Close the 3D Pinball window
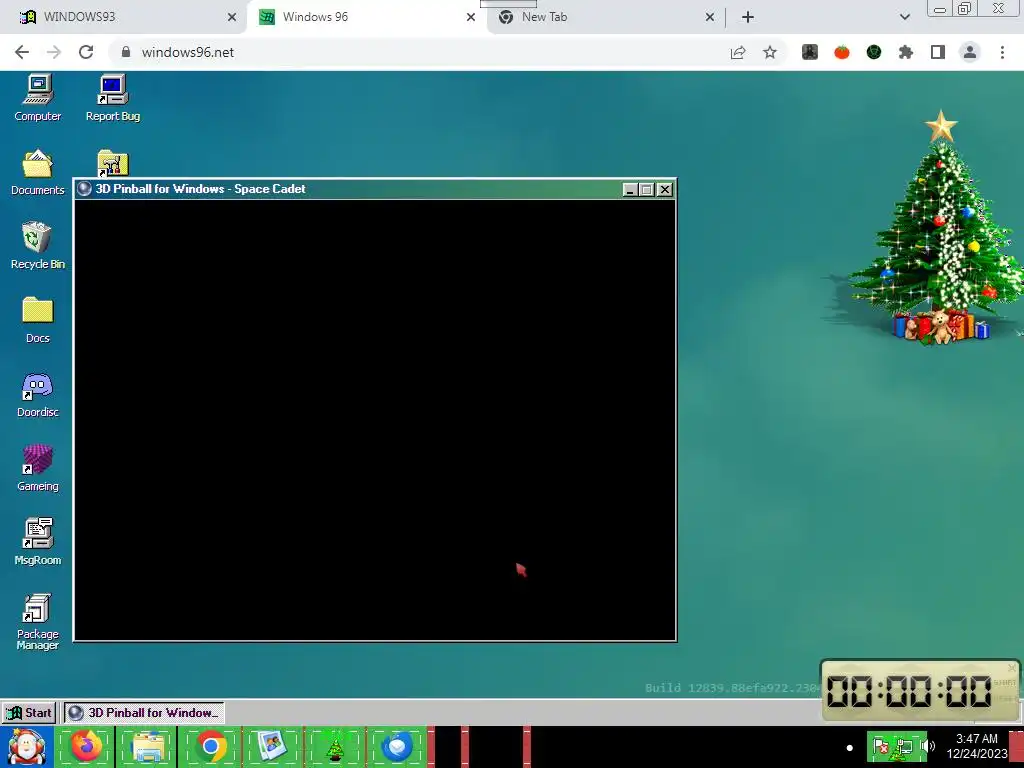Image resolution: width=1024 pixels, height=768 pixels. pyautogui.click(x=664, y=189)
